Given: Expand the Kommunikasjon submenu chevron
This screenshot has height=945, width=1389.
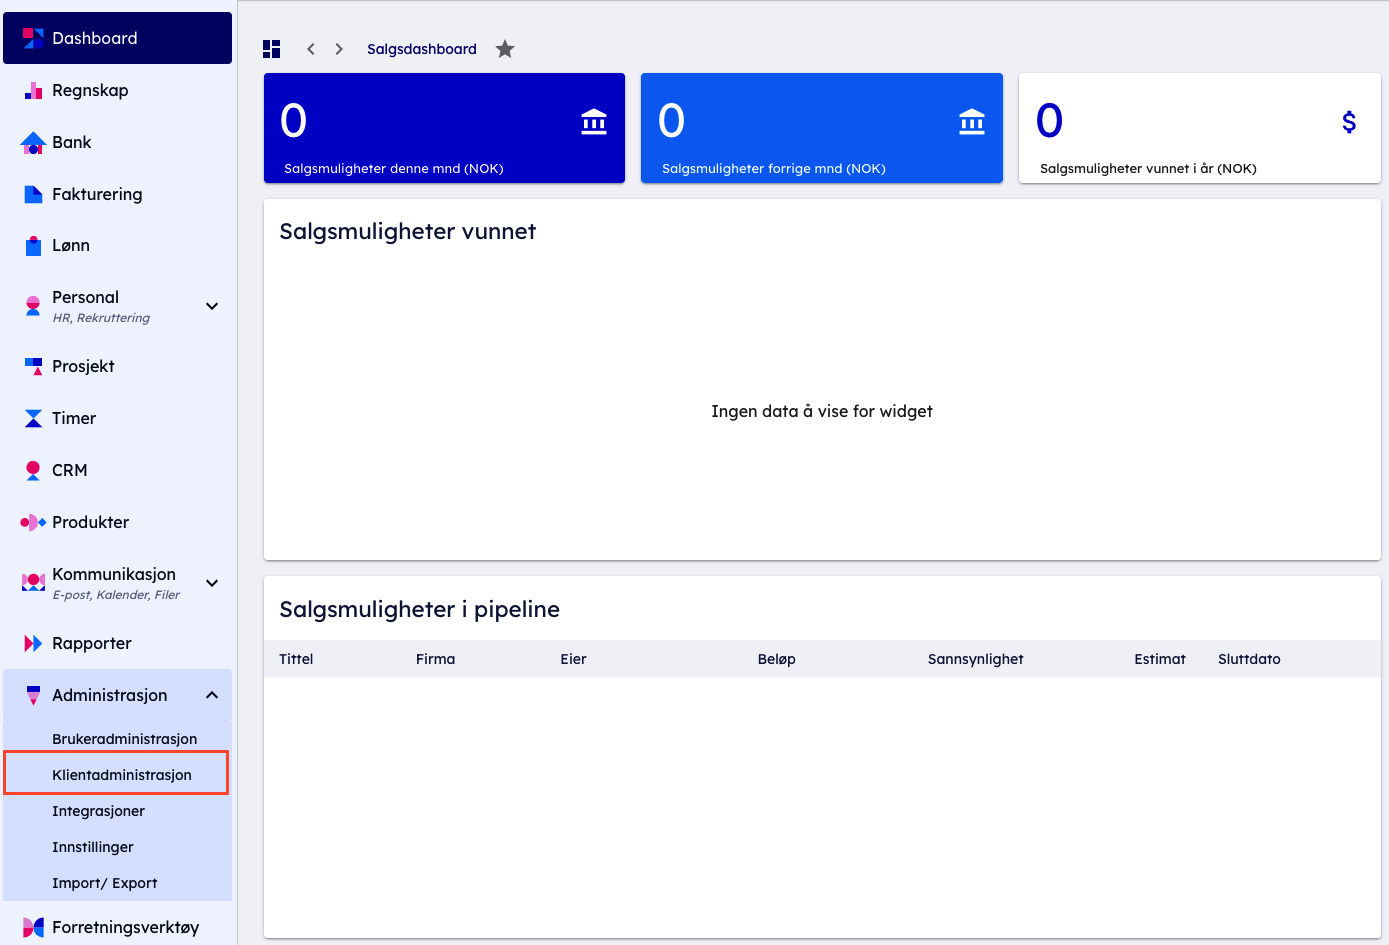Looking at the screenshot, I should click(212, 583).
